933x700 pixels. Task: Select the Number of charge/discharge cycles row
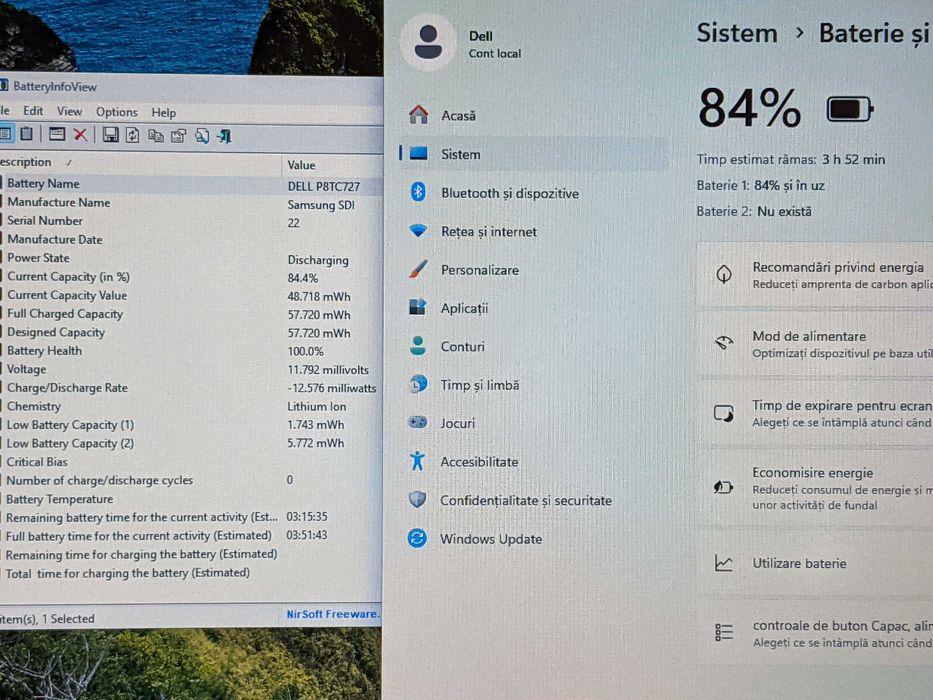pos(191,480)
